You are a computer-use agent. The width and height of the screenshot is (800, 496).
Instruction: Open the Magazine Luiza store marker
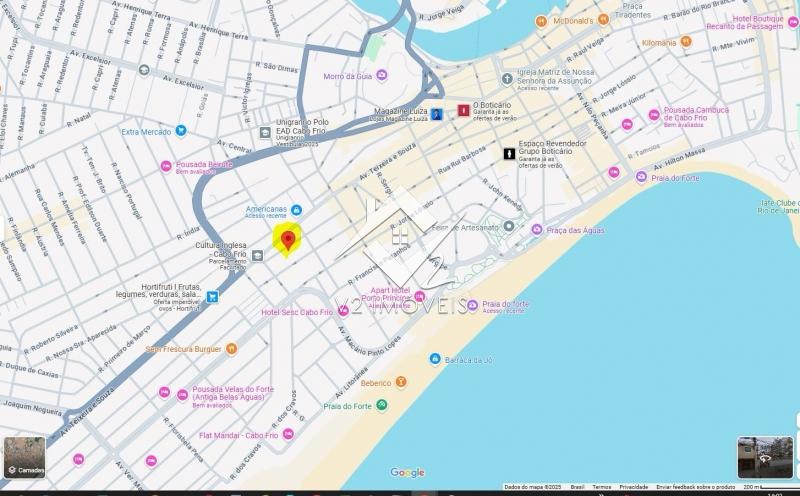[437, 112]
